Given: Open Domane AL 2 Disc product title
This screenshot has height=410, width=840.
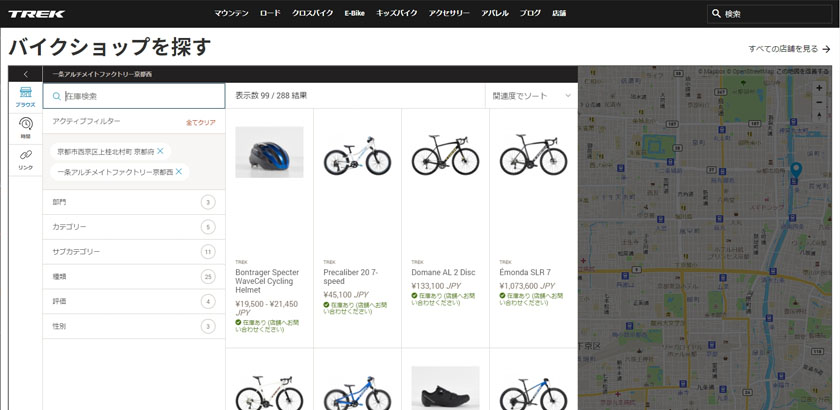Looking at the screenshot, I should tap(443, 272).
